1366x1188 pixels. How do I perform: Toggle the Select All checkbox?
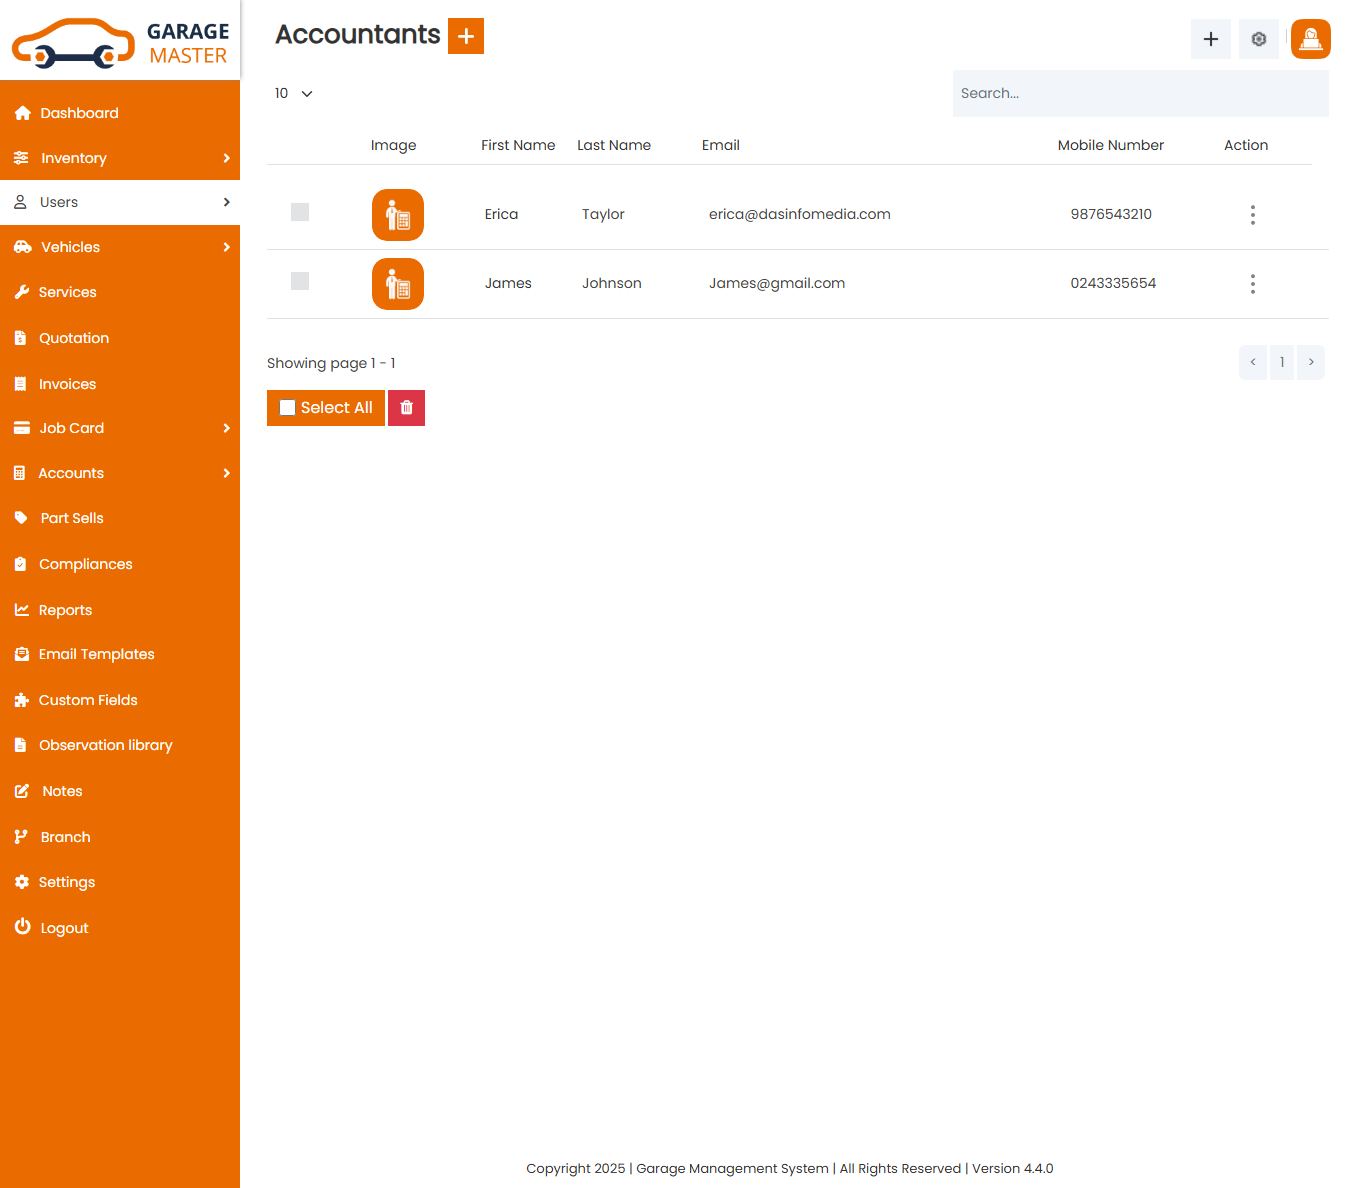tap(288, 407)
